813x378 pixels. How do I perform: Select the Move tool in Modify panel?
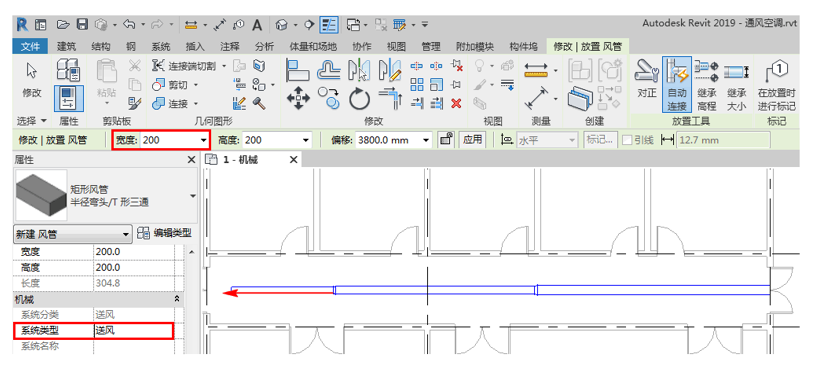[x=298, y=98]
